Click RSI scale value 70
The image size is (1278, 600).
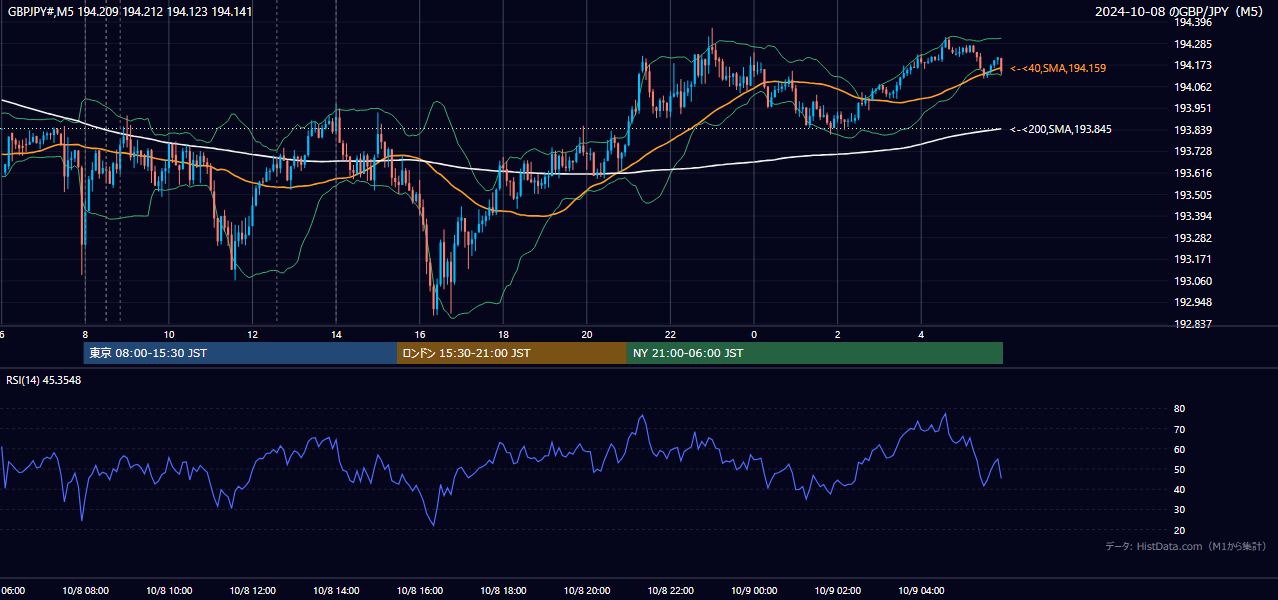pos(1179,429)
